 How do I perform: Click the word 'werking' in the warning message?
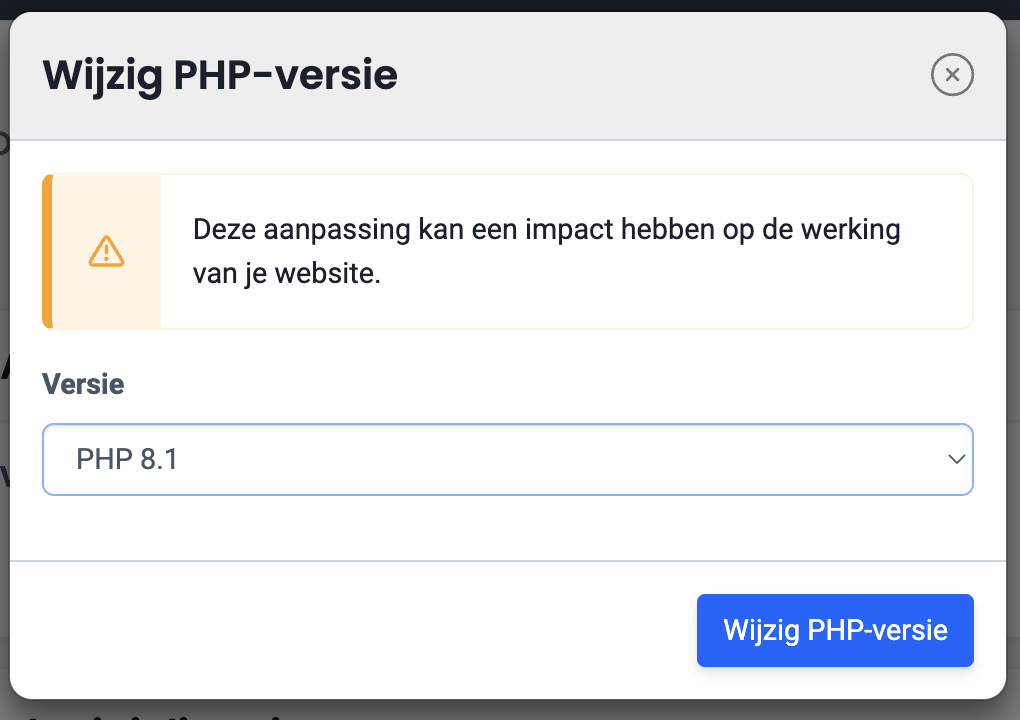tap(851, 230)
